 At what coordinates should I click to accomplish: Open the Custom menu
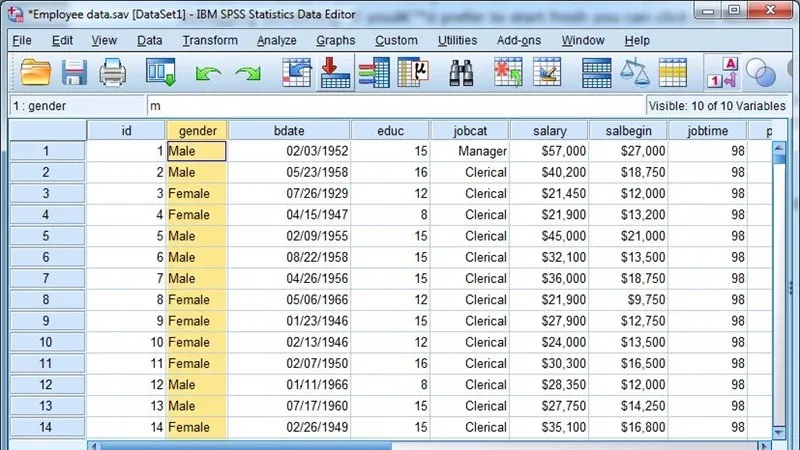pos(396,40)
